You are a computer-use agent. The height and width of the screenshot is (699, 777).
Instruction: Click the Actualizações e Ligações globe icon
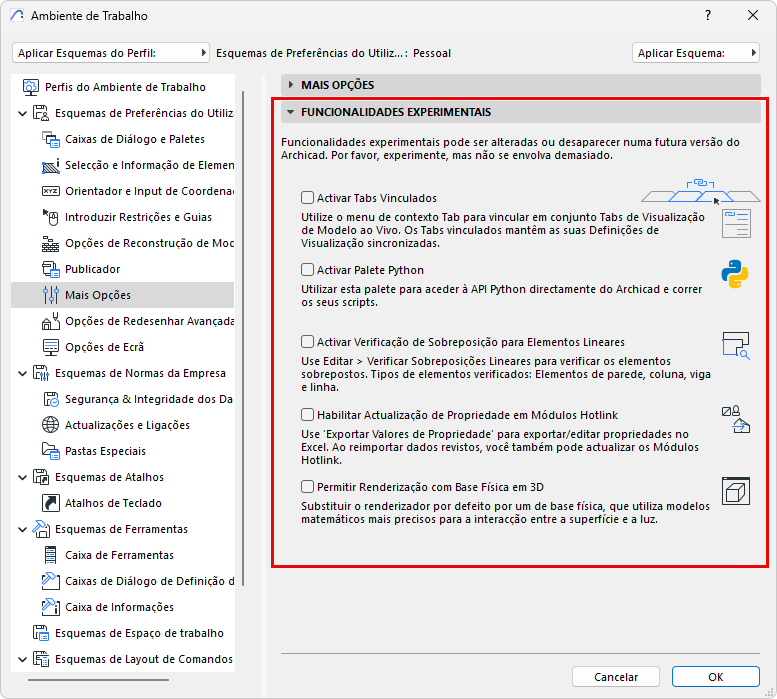tap(51, 425)
